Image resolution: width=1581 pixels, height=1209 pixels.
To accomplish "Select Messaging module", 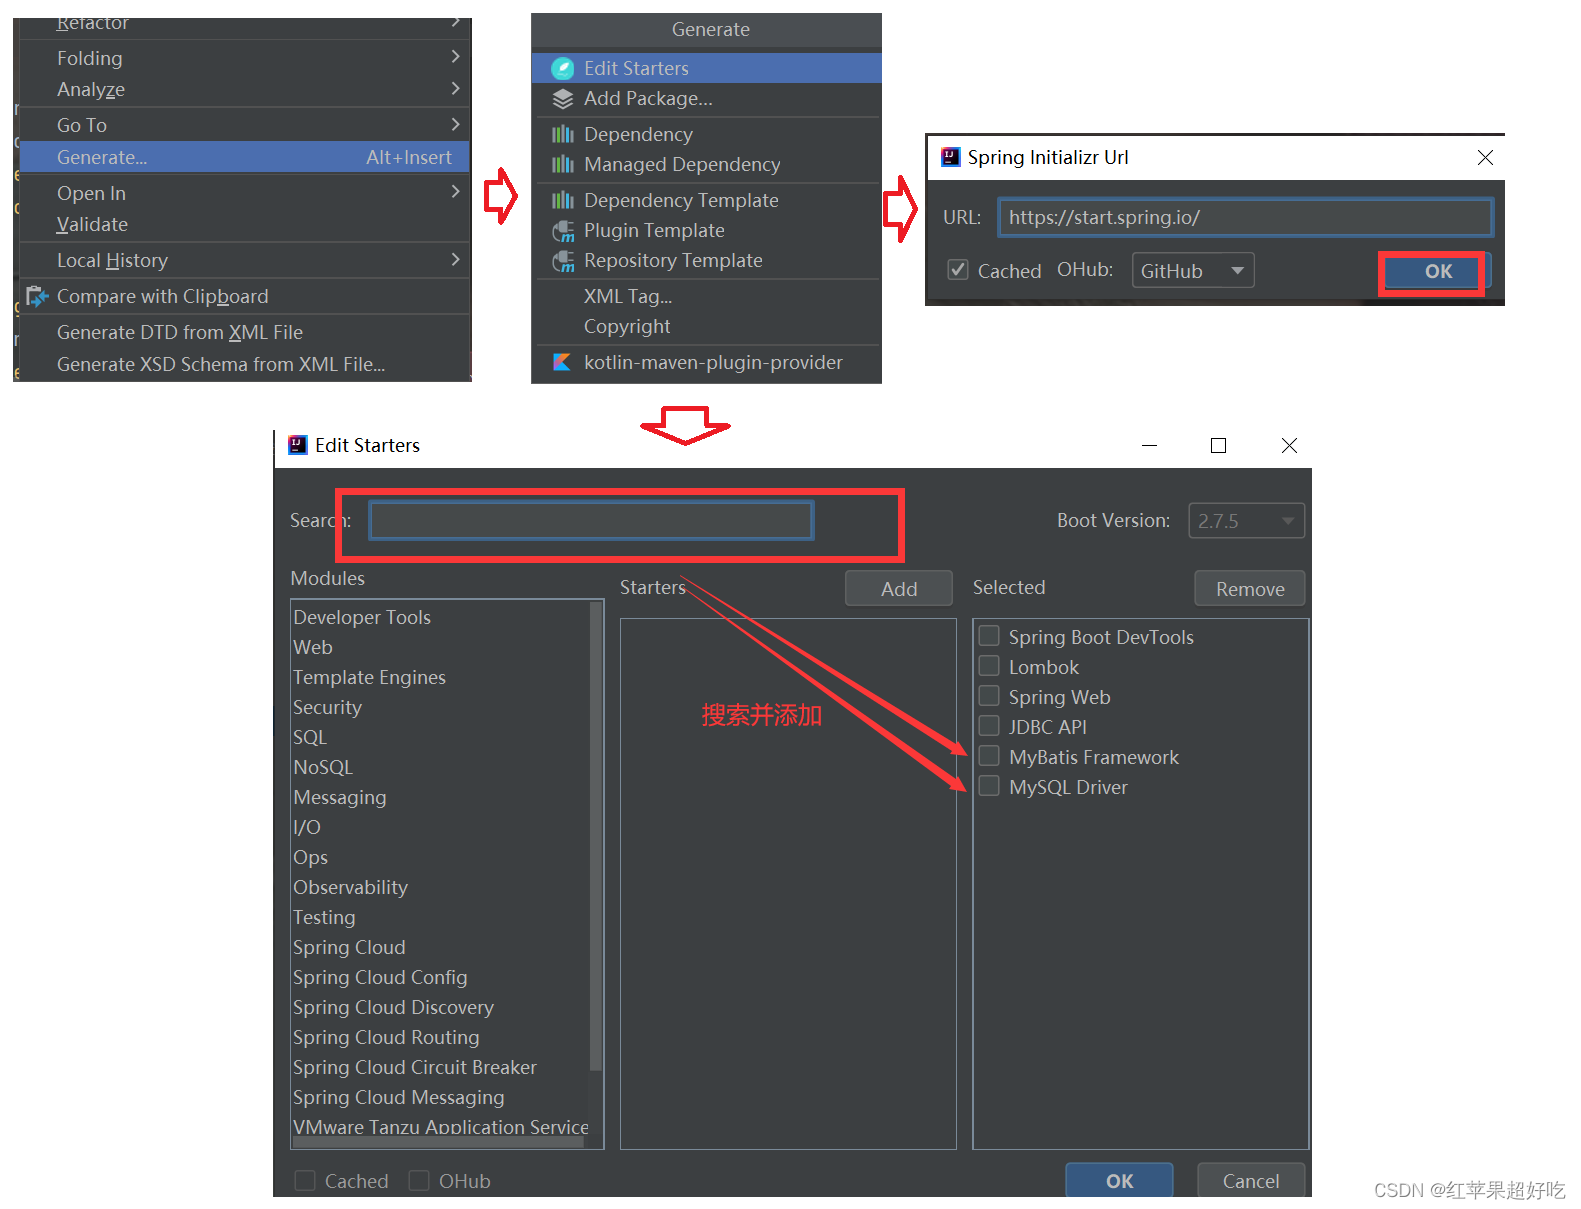I will pyautogui.click(x=441, y=797).
